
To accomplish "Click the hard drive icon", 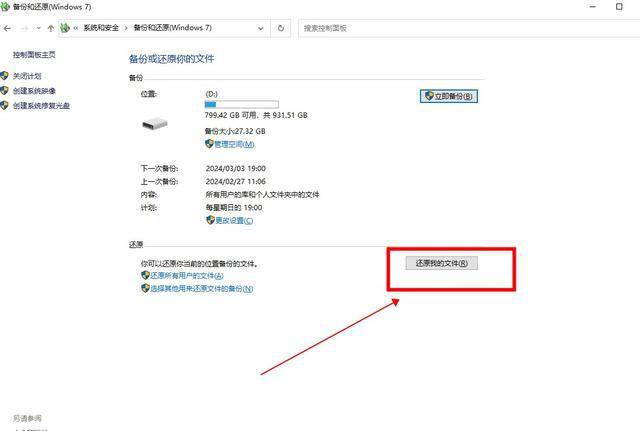I will coord(155,124).
